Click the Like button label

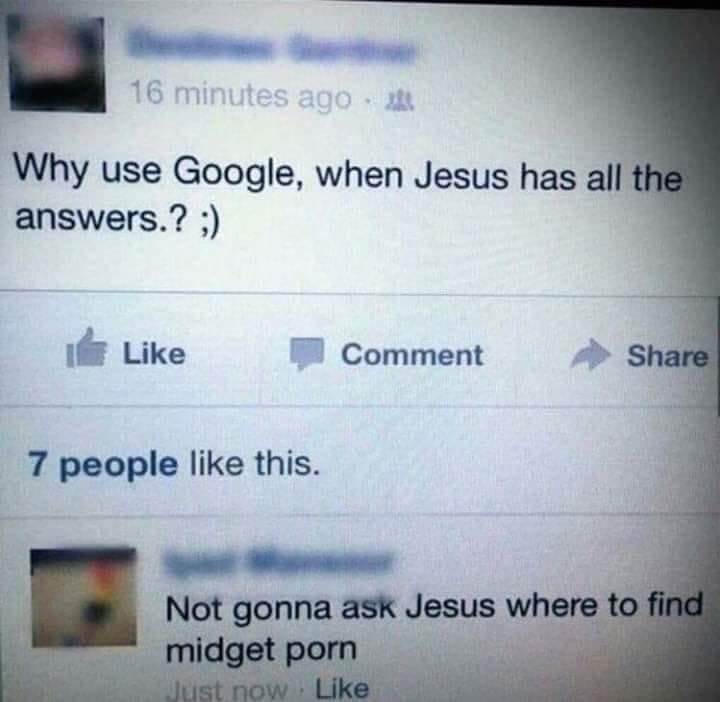154,354
